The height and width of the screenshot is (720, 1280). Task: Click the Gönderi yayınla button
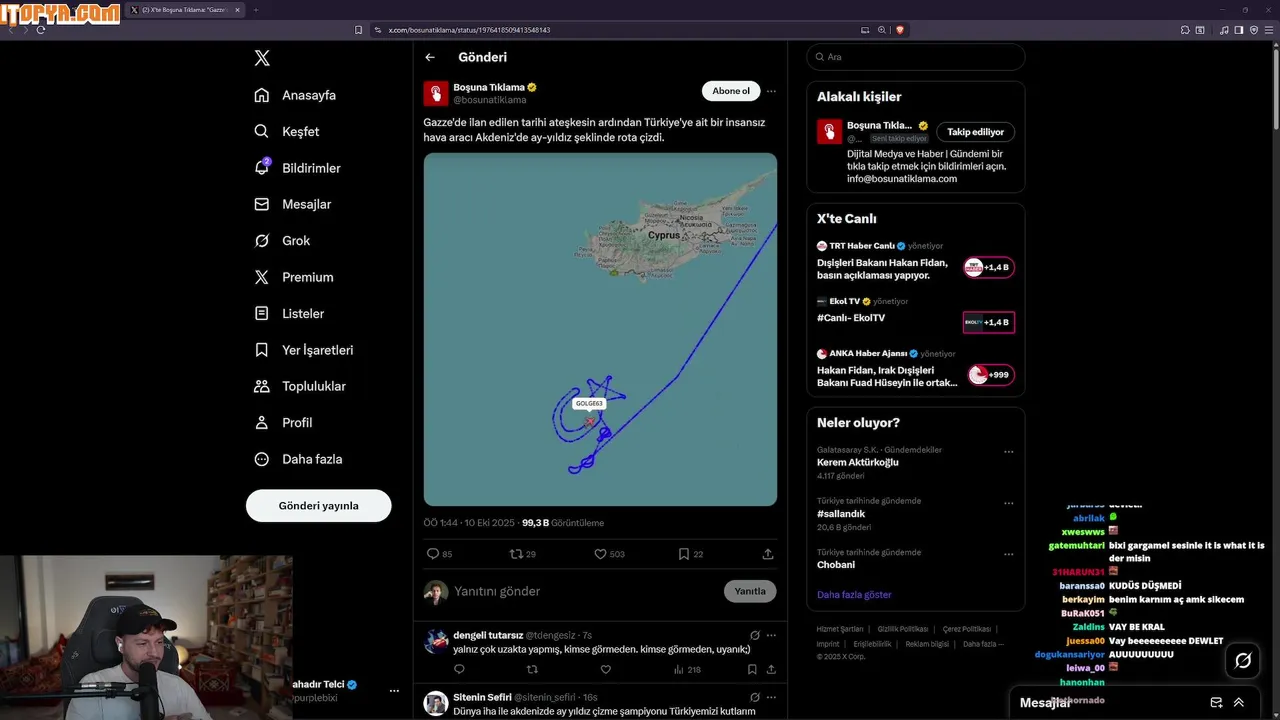tap(318, 506)
